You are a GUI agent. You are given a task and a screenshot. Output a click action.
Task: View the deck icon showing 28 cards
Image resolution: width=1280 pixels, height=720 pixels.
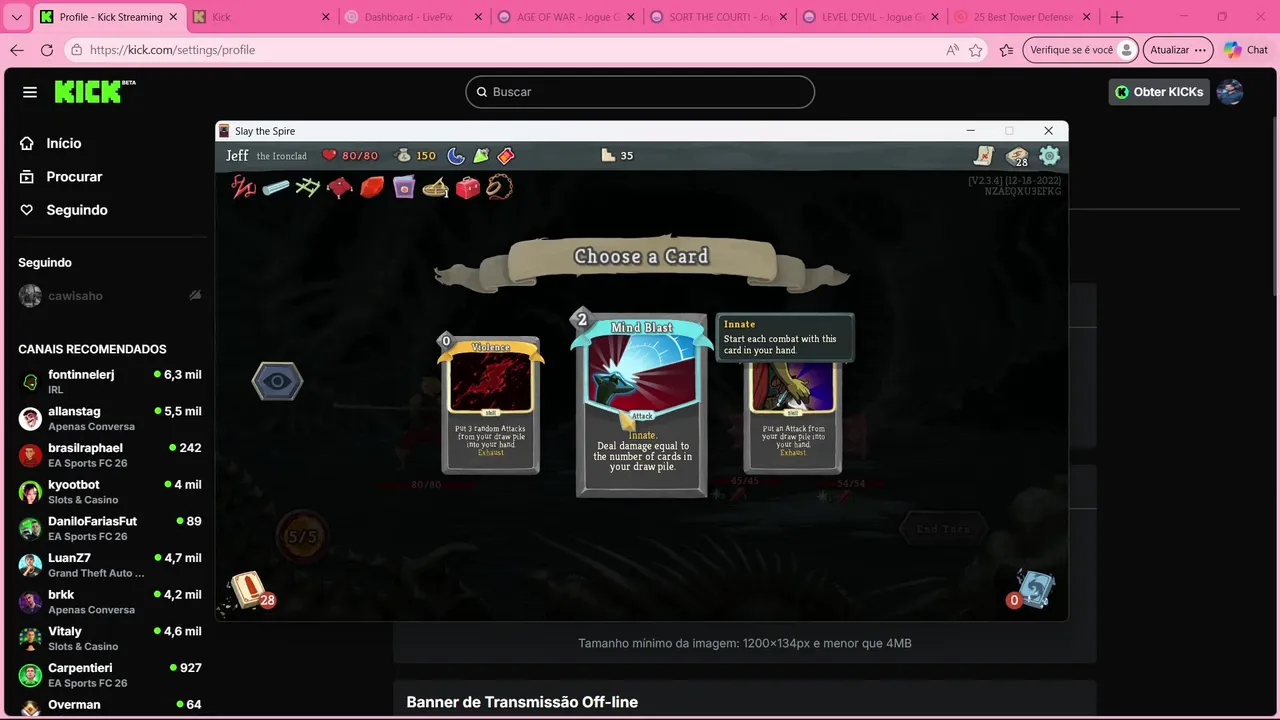[1017, 156]
